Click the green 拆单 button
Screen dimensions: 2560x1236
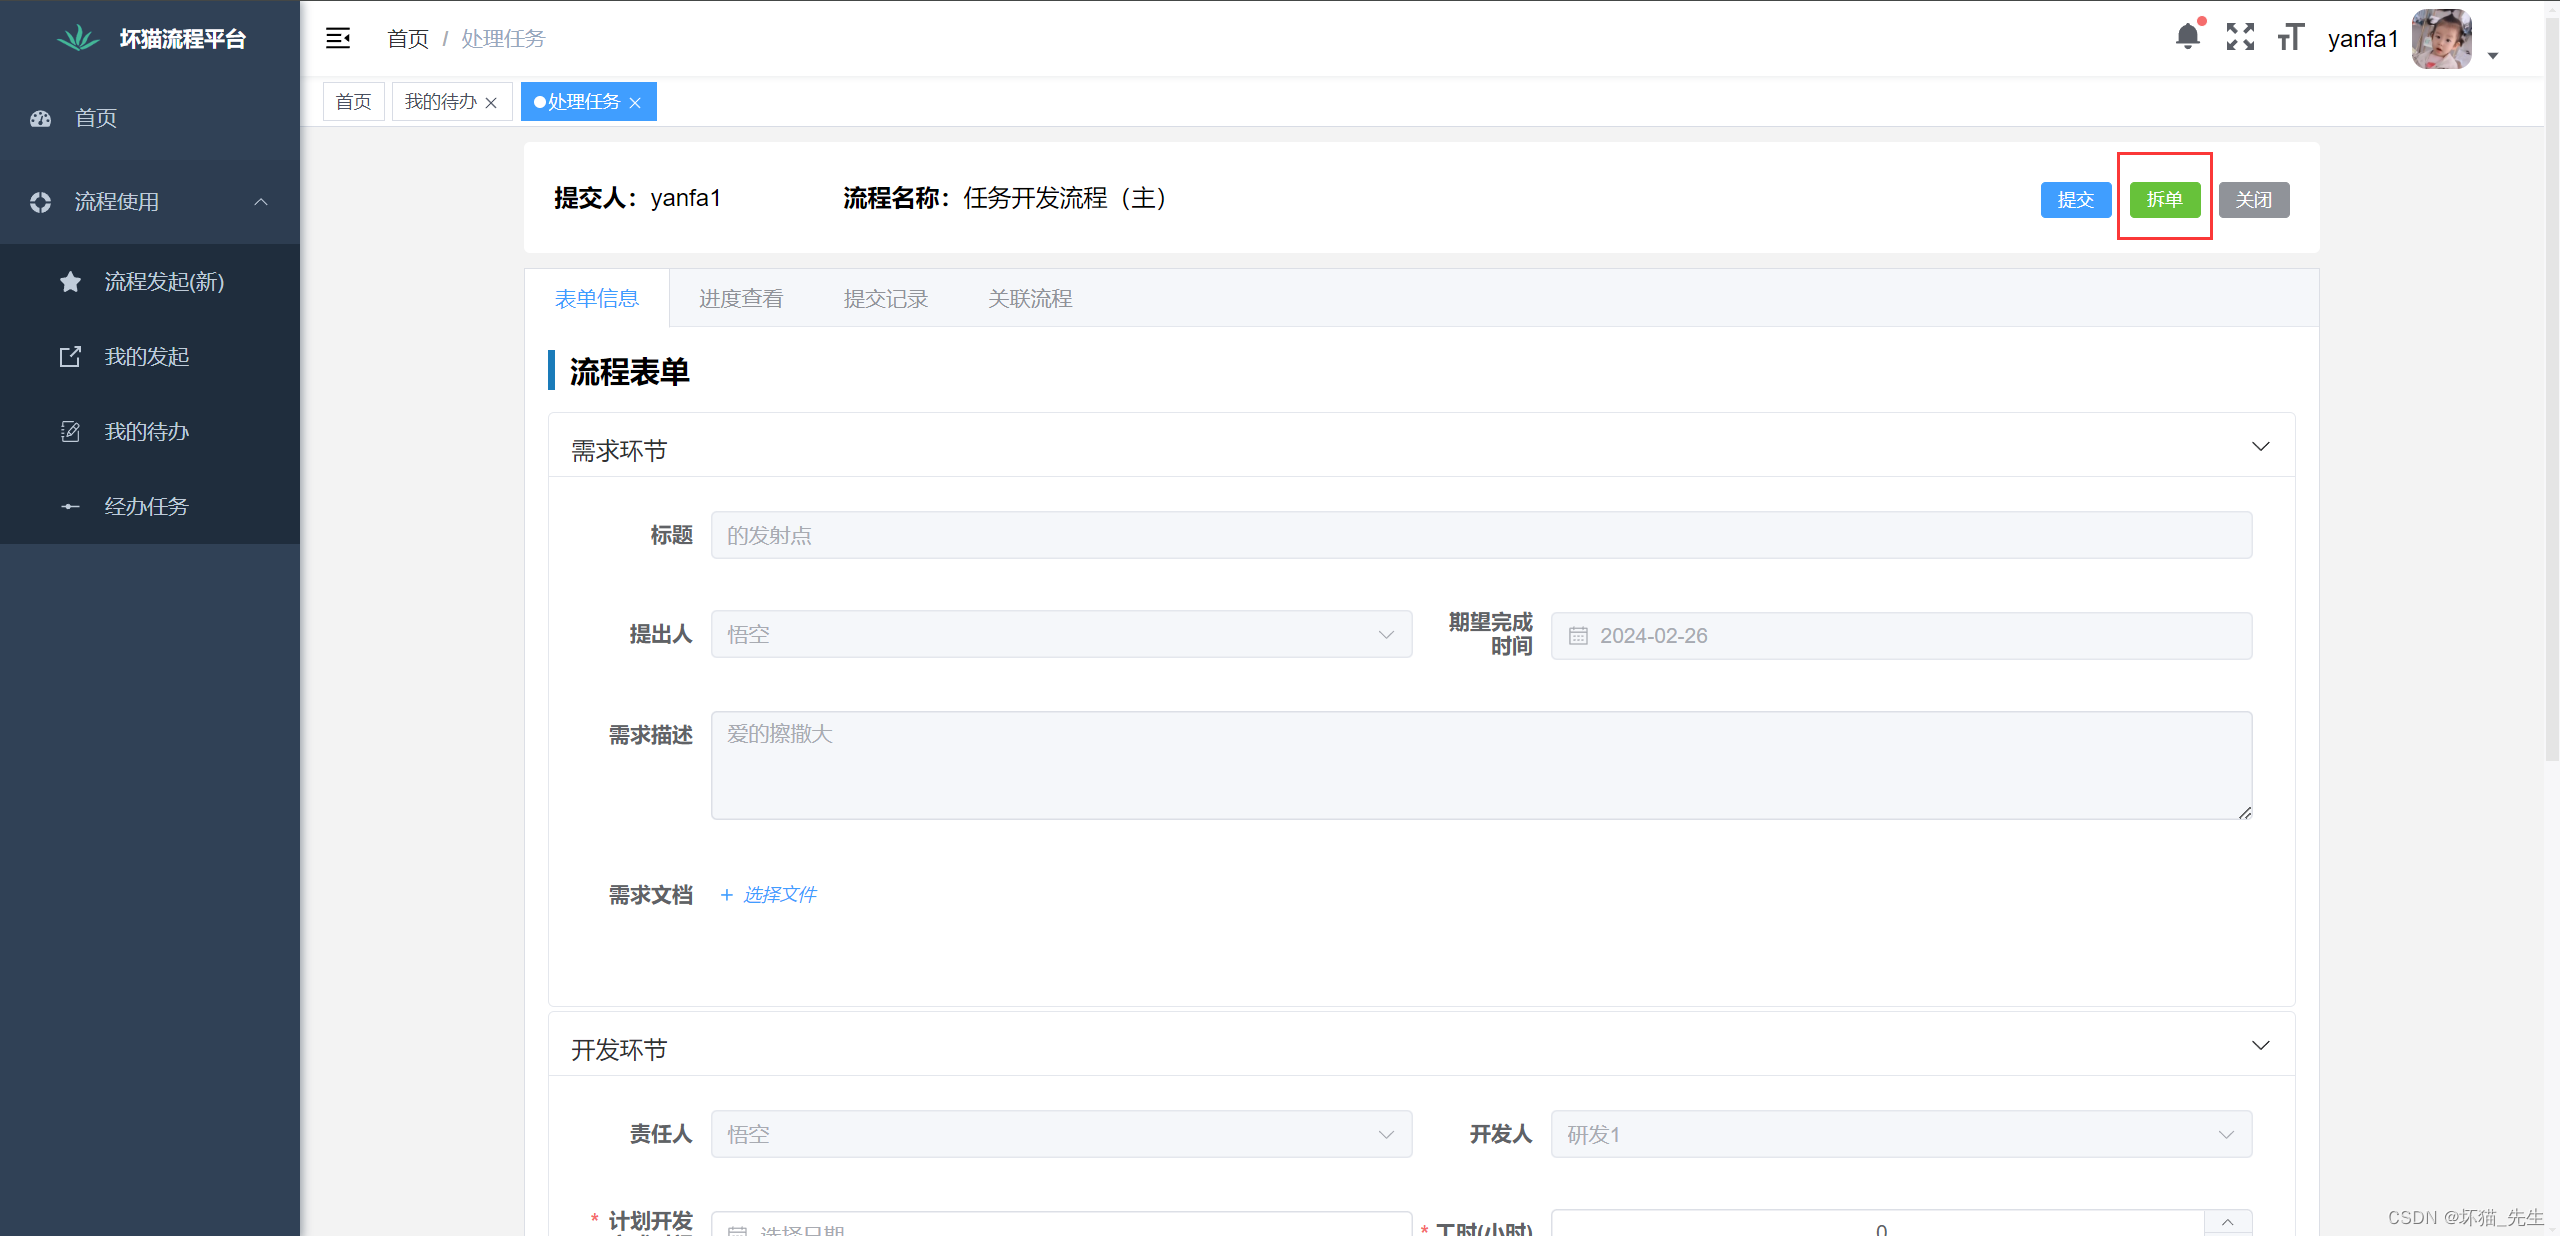(2164, 199)
